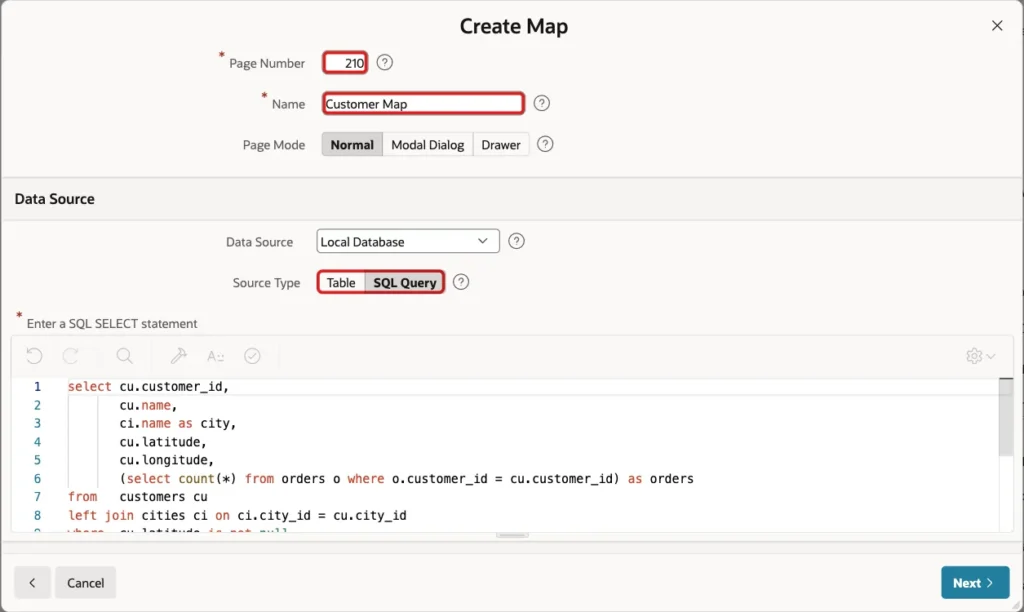Choose Table source type
1024x612 pixels.
(341, 282)
